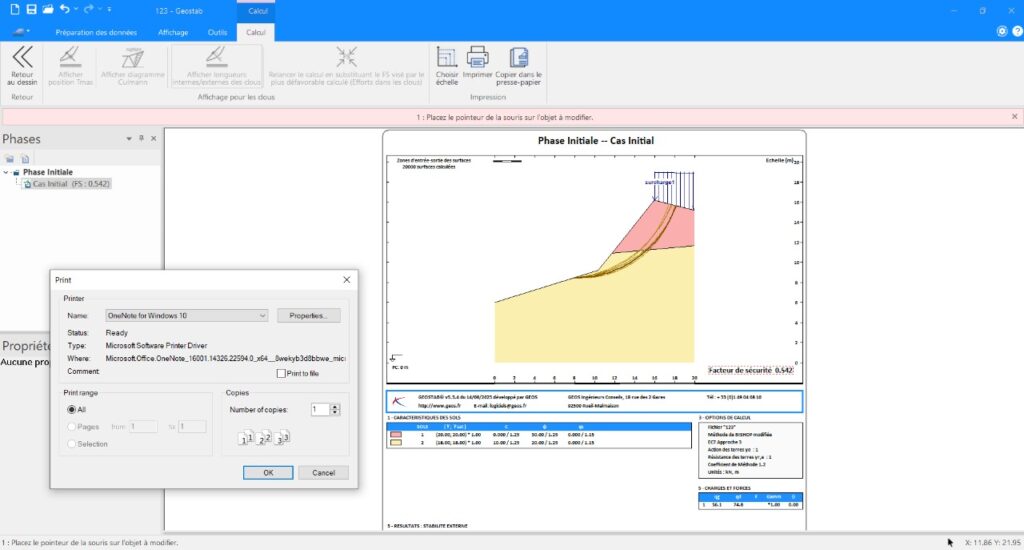Open the application menu button left of Préparation des données
The image size is (1024, 550).
click(x=21, y=32)
